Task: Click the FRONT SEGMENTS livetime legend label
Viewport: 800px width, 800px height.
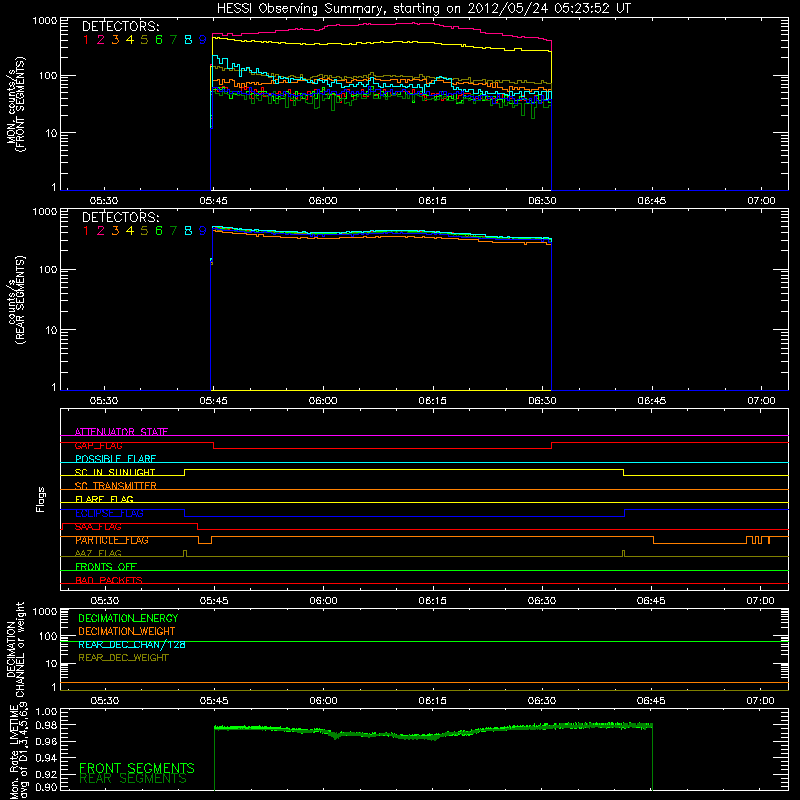Action: click(x=137, y=768)
